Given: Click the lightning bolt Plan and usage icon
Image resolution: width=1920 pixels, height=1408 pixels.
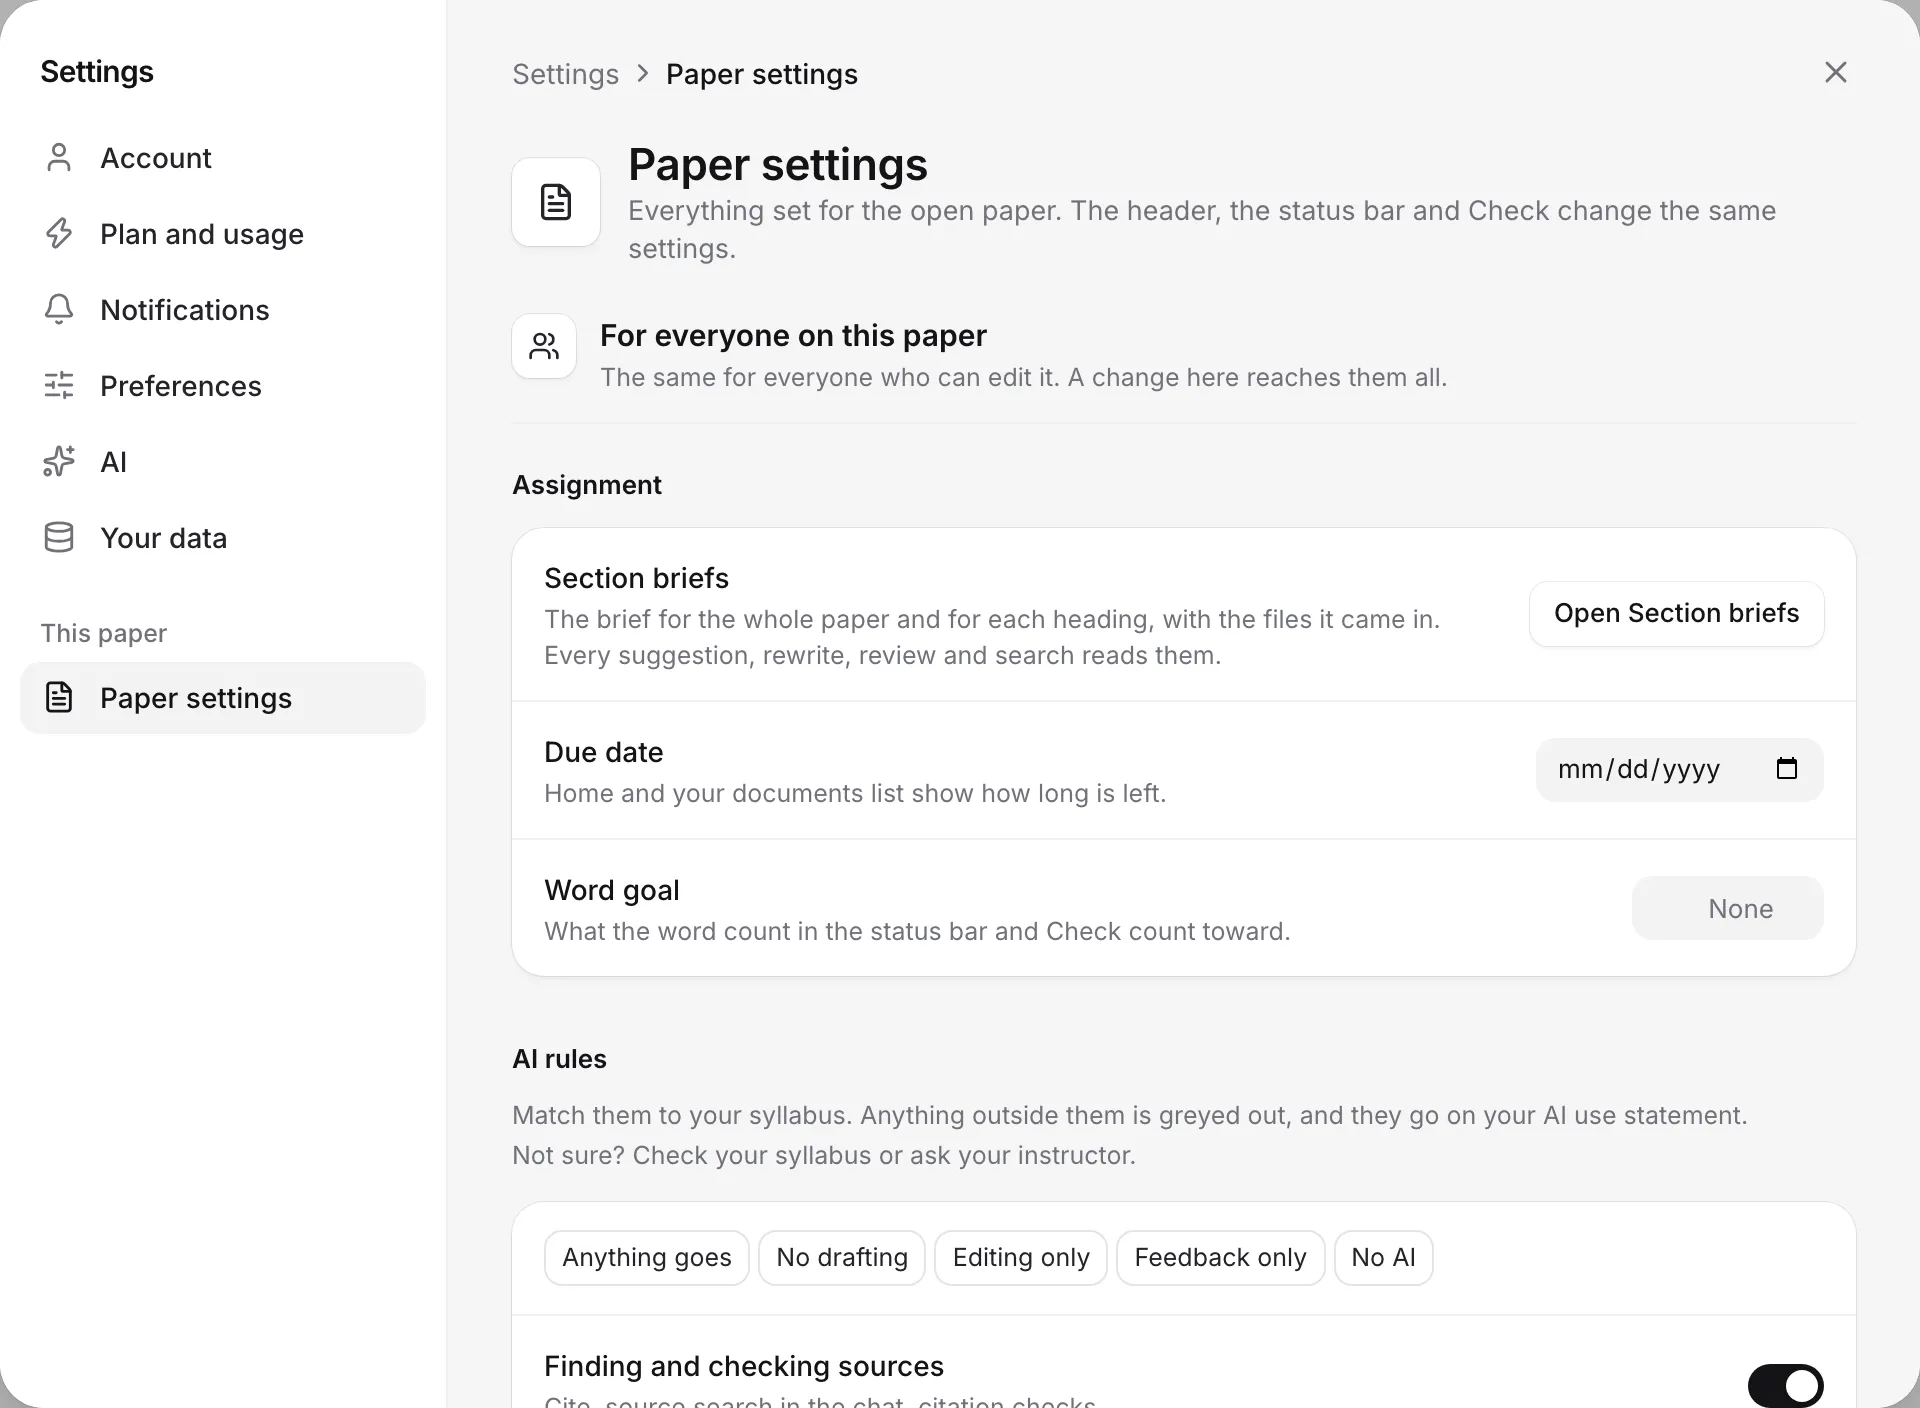Looking at the screenshot, I should tap(59, 234).
